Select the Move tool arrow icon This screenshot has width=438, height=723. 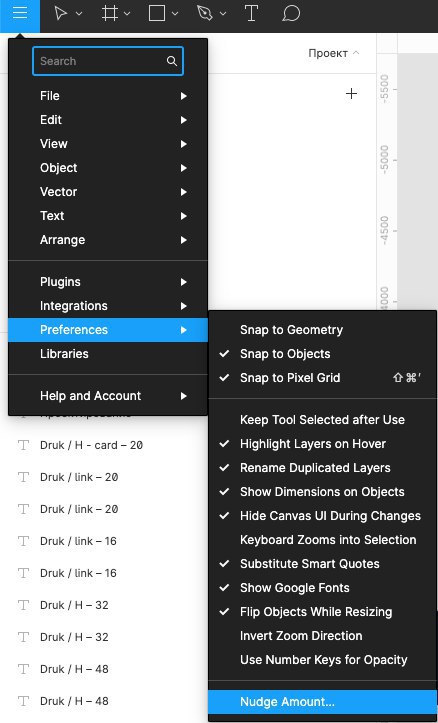tap(60, 13)
